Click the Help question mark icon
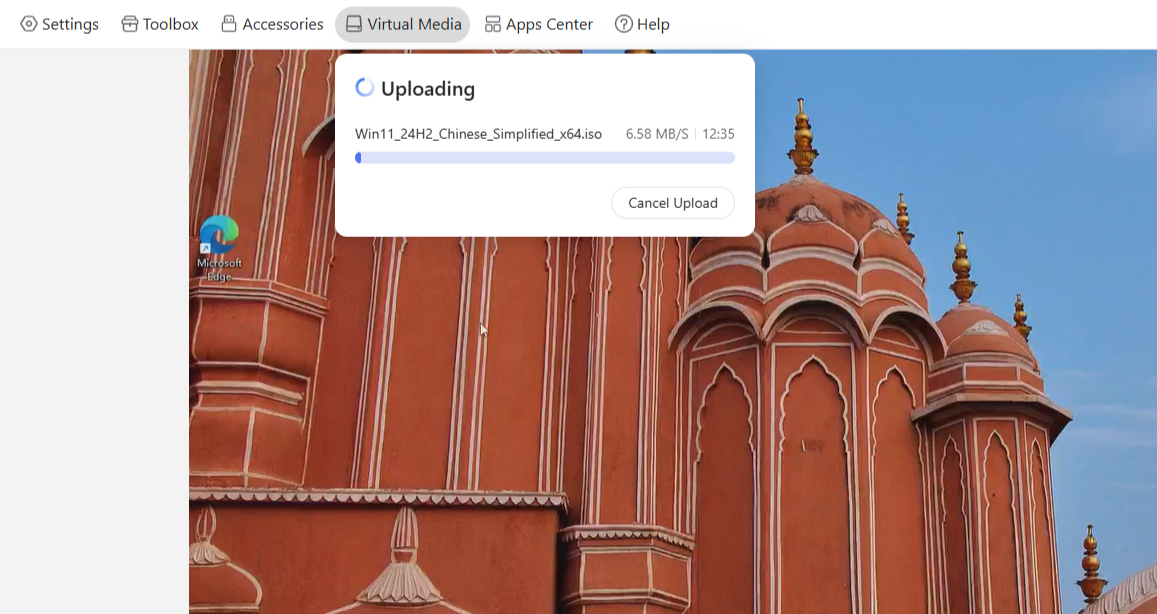This screenshot has height=614, width=1157. point(624,24)
